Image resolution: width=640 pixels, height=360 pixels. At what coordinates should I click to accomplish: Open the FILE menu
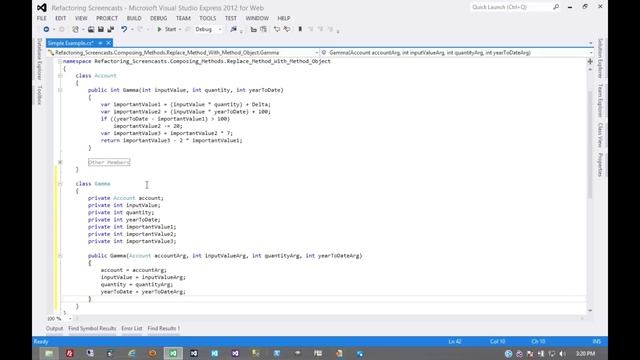click(41, 18)
